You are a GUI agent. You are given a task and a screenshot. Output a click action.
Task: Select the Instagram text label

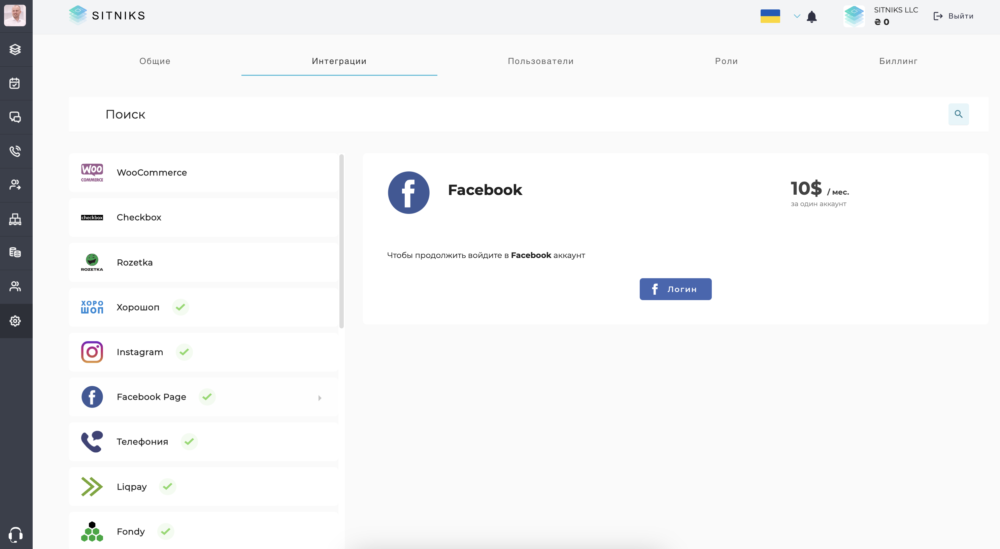(x=140, y=352)
